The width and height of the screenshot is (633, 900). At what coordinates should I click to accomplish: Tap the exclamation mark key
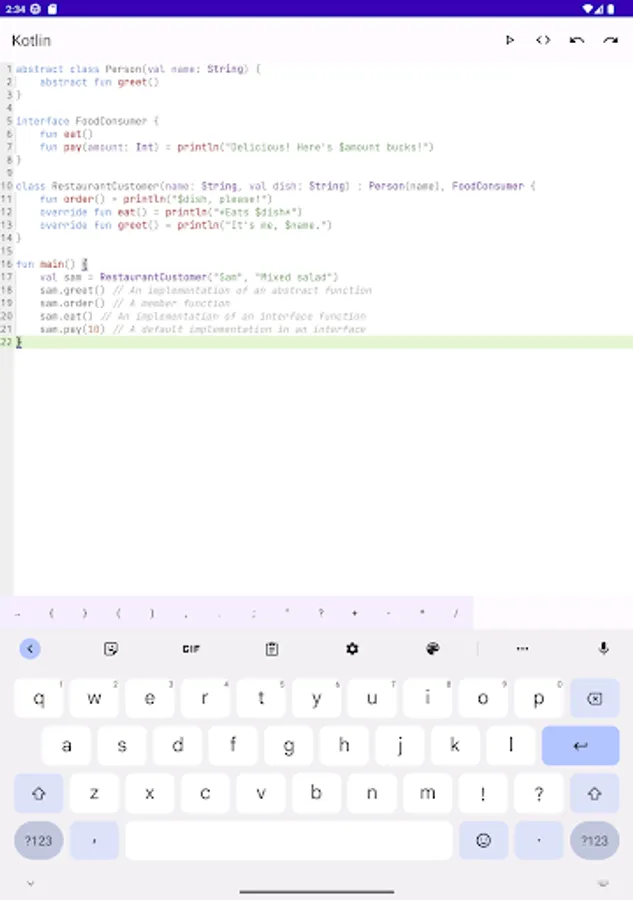pyautogui.click(x=483, y=793)
